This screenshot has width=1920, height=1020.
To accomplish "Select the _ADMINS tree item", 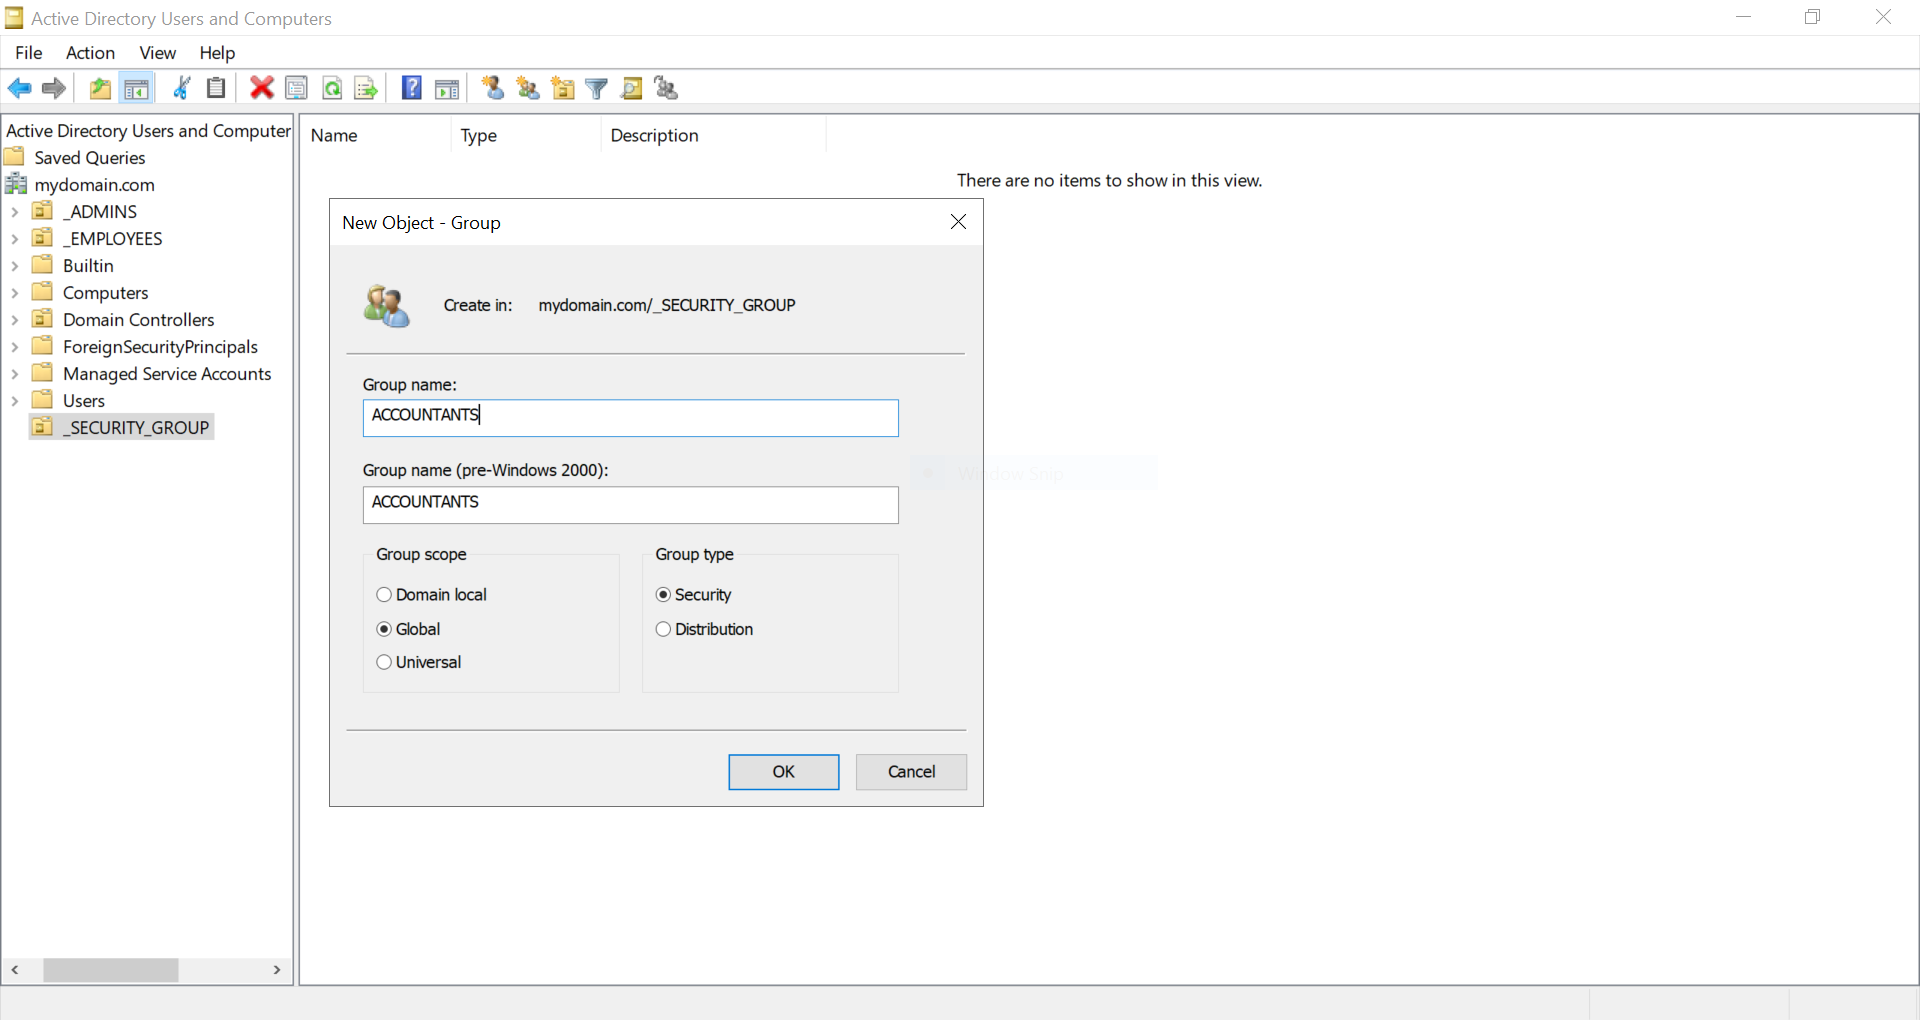I will pyautogui.click(x=100, y=212).
